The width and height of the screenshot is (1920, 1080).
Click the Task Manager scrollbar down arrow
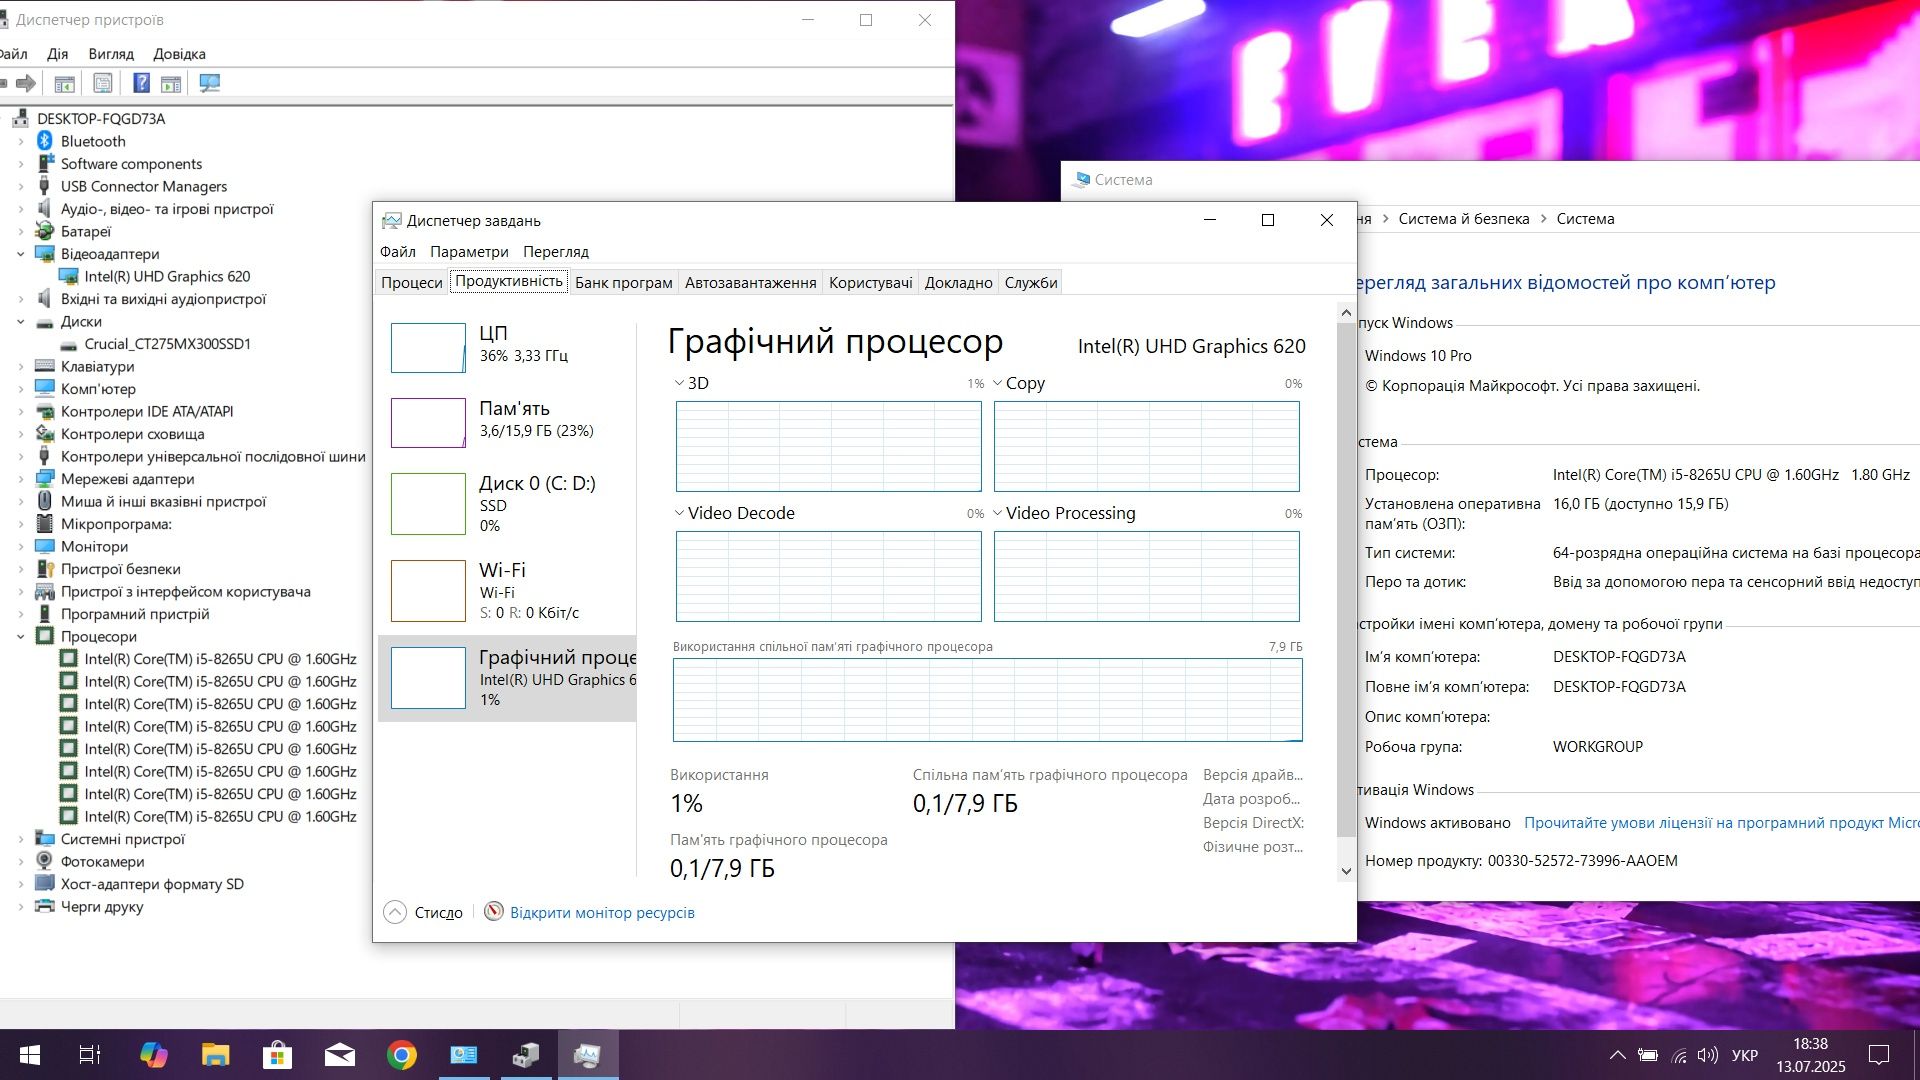pyautogui.click(x=1346, y=871)
